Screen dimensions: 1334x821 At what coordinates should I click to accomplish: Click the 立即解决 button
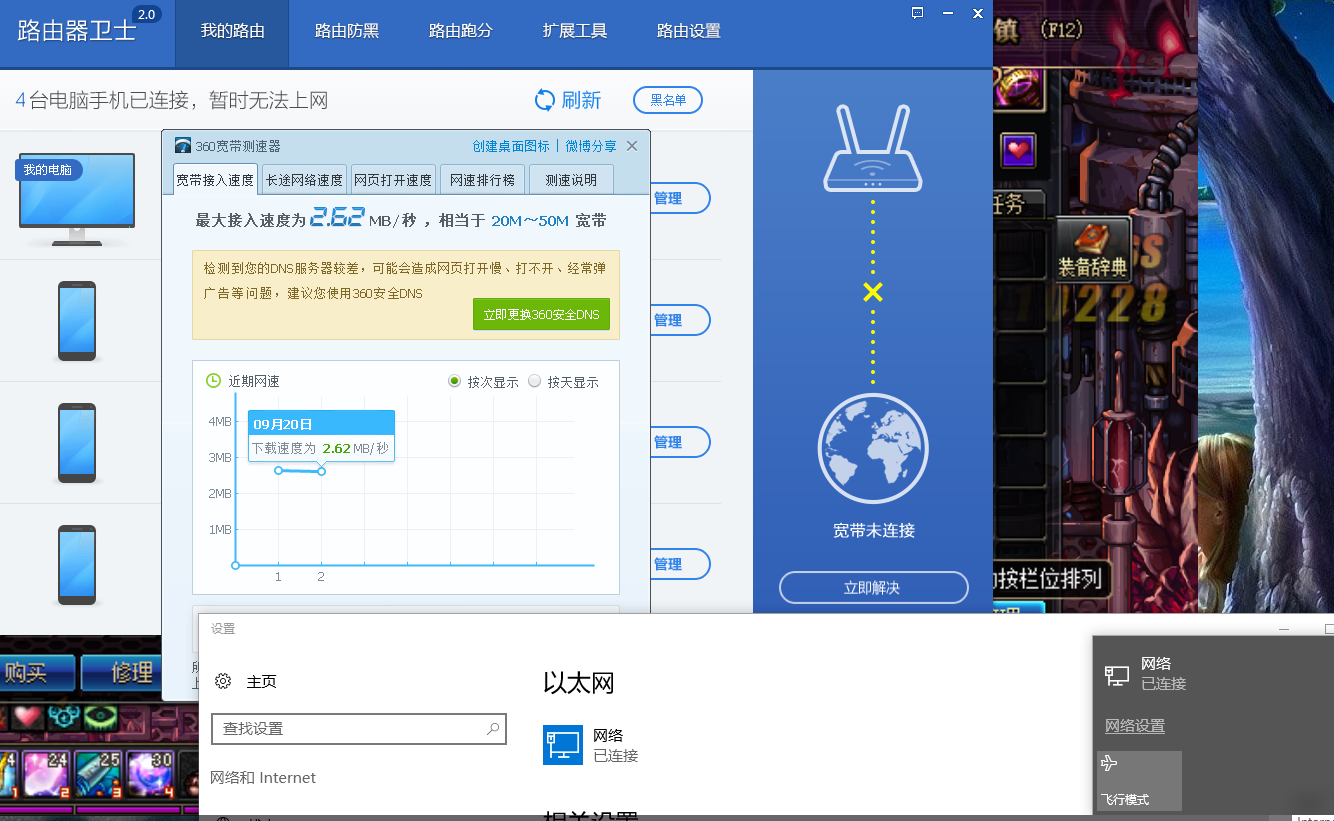[874, 588]
